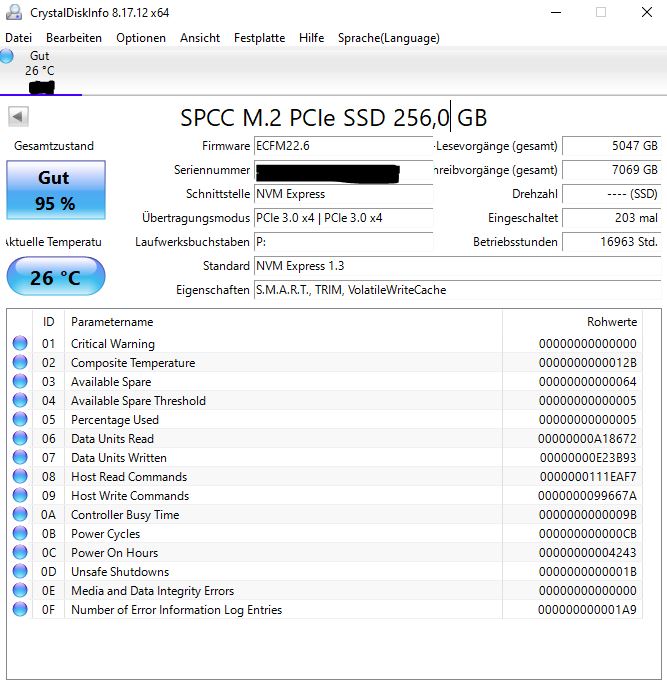Click the Drehzahl value ---- (SSD)

[611, 194]
